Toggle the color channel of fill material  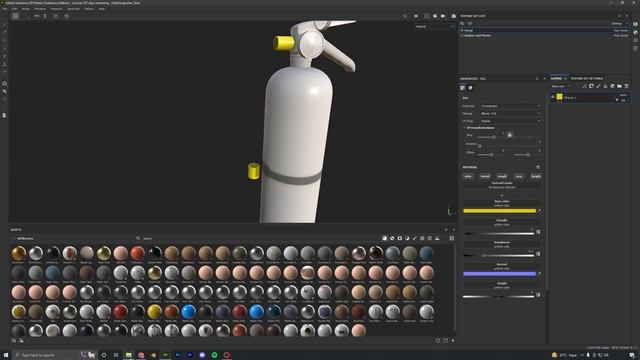(x=468, y=176)
